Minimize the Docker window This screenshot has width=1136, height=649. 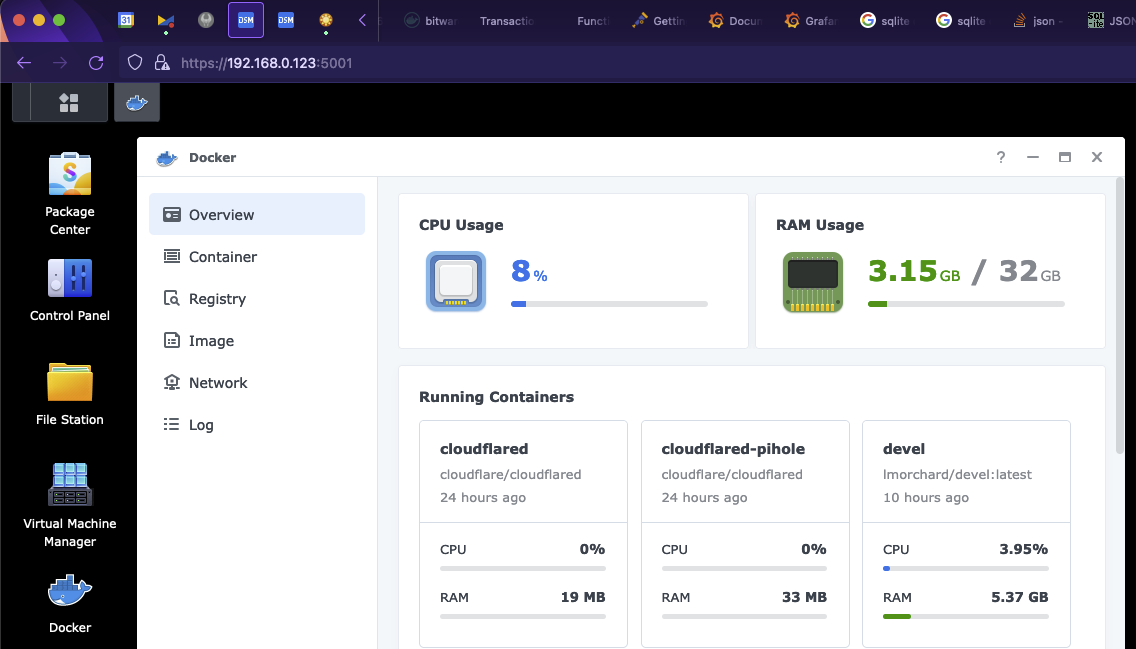pyautogui.click(x=1032, y=157)
